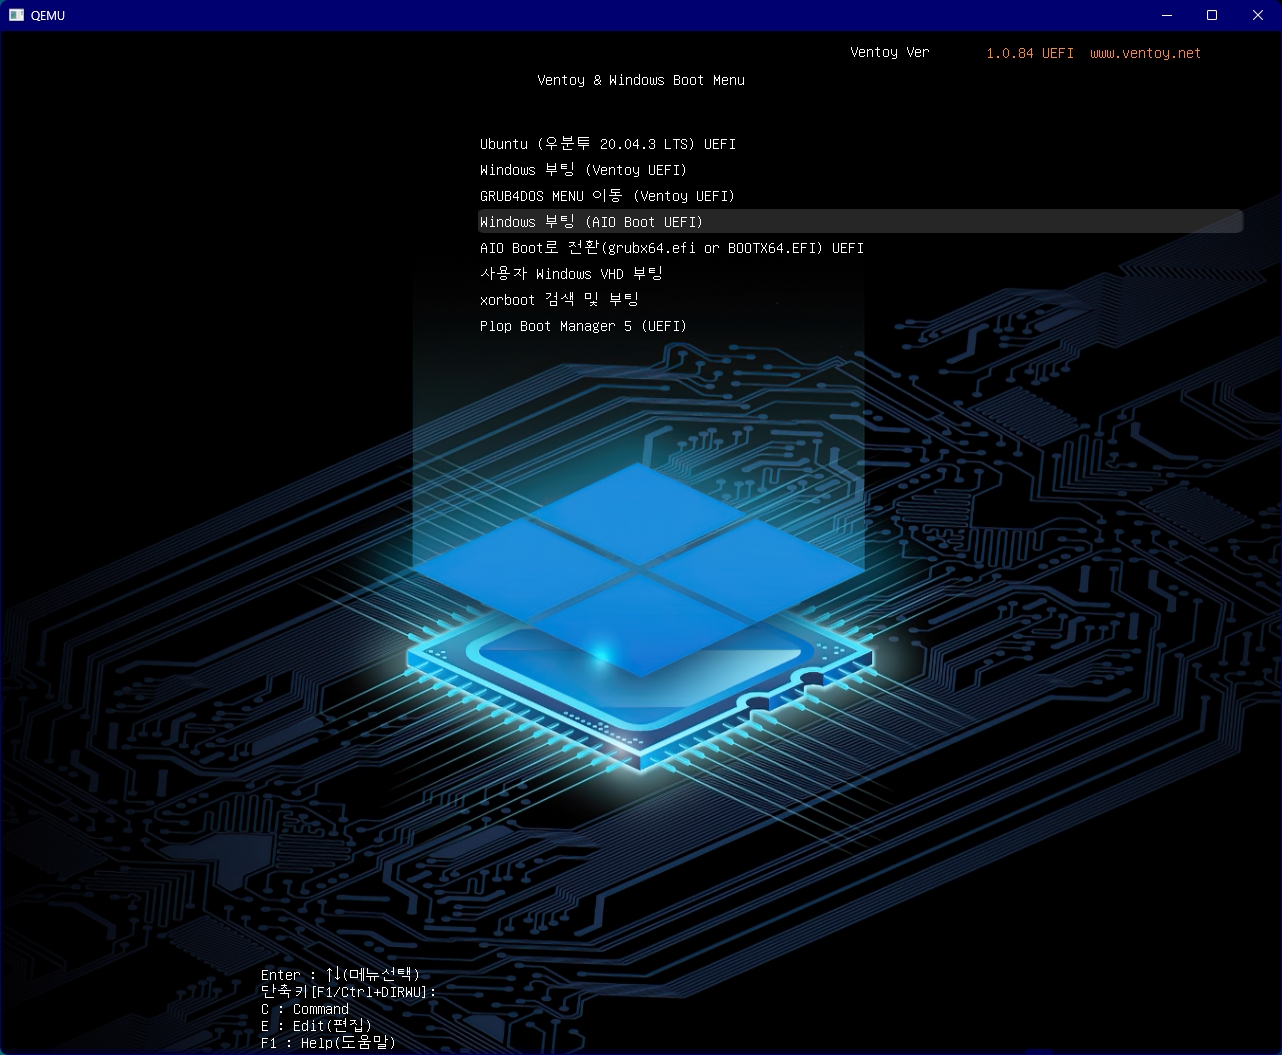This screenshot has width=1282, height=1055.
Task: Choose AIO Boot로 전환 grubx64.efi entry
Action: point(672,248)
